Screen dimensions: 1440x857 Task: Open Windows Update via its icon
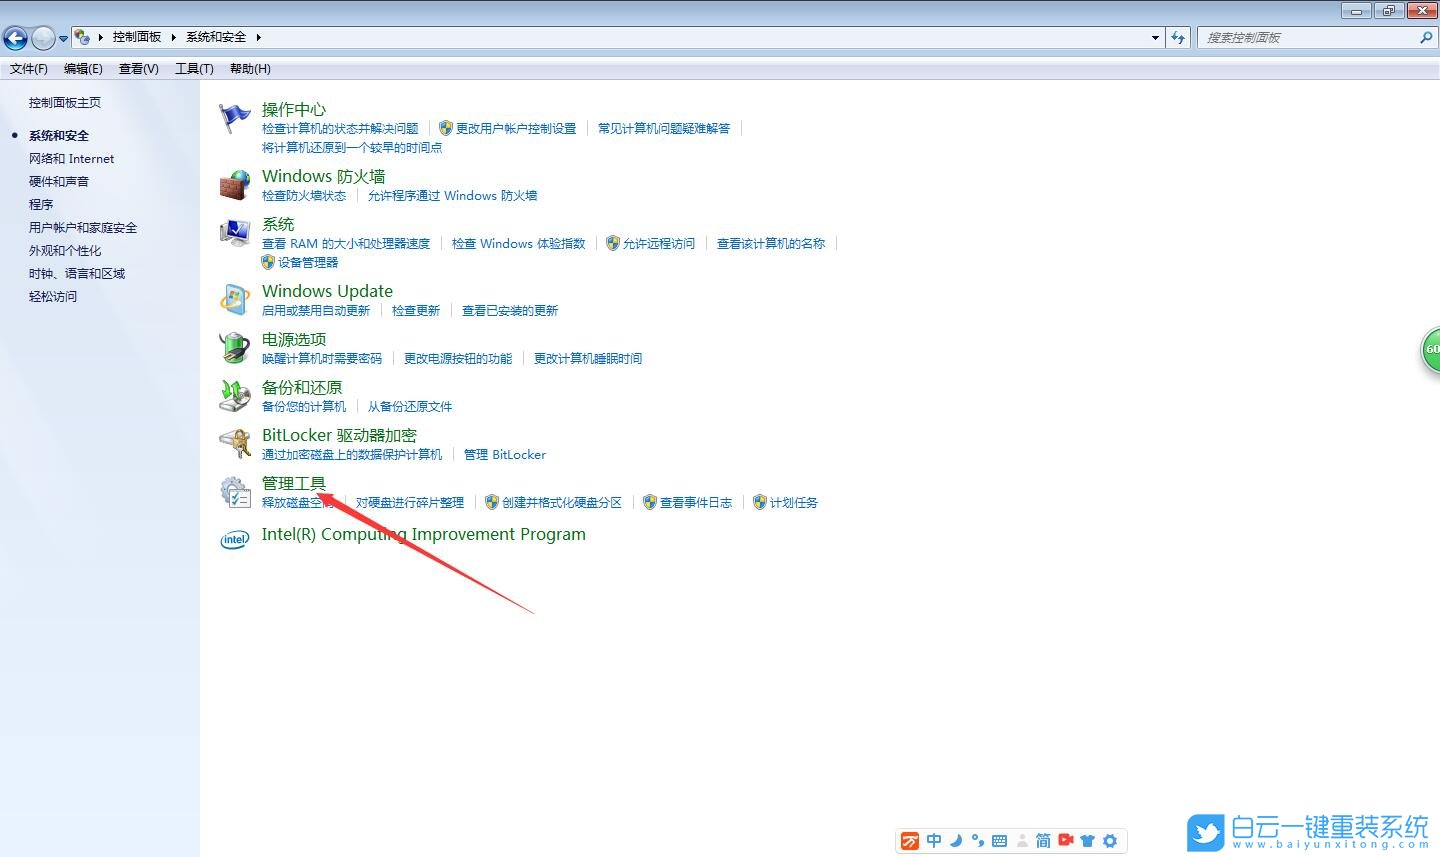point(234,299)
